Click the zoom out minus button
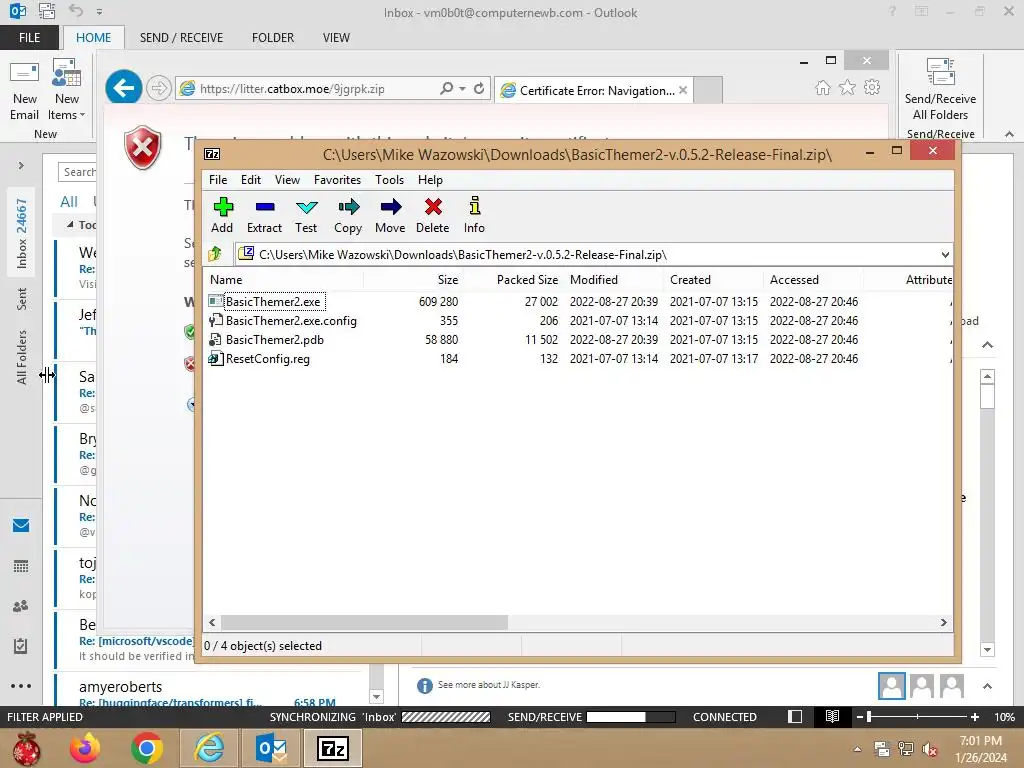Image resolution: width=1024 pixels, height=768 pixels. point(860,717)
